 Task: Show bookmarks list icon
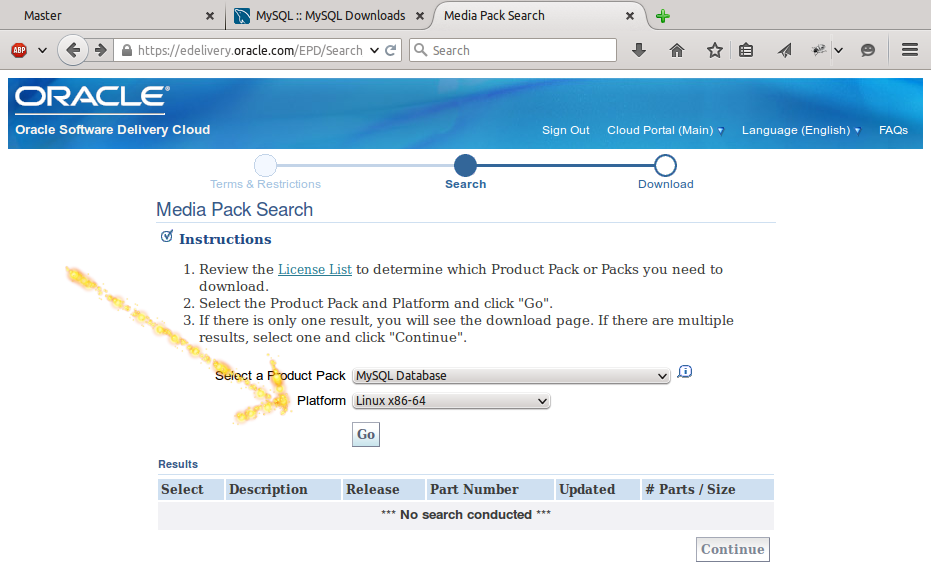tap(746, 50)
